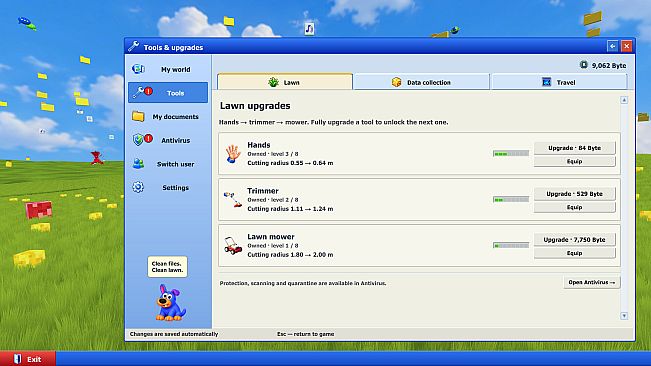
Task: Open My documents in the sidebar
Action: click(x=168, y=117)
